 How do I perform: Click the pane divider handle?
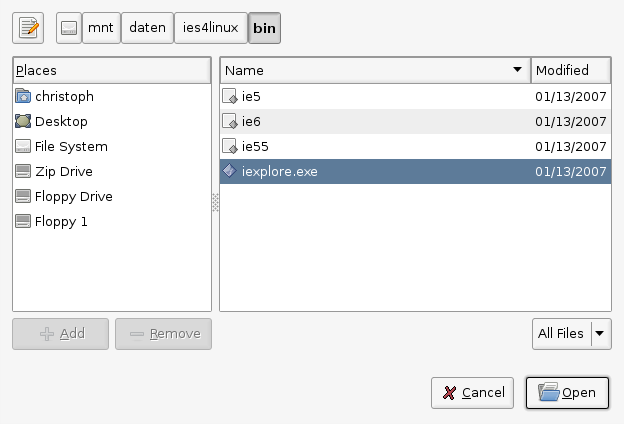coord(214,202)
